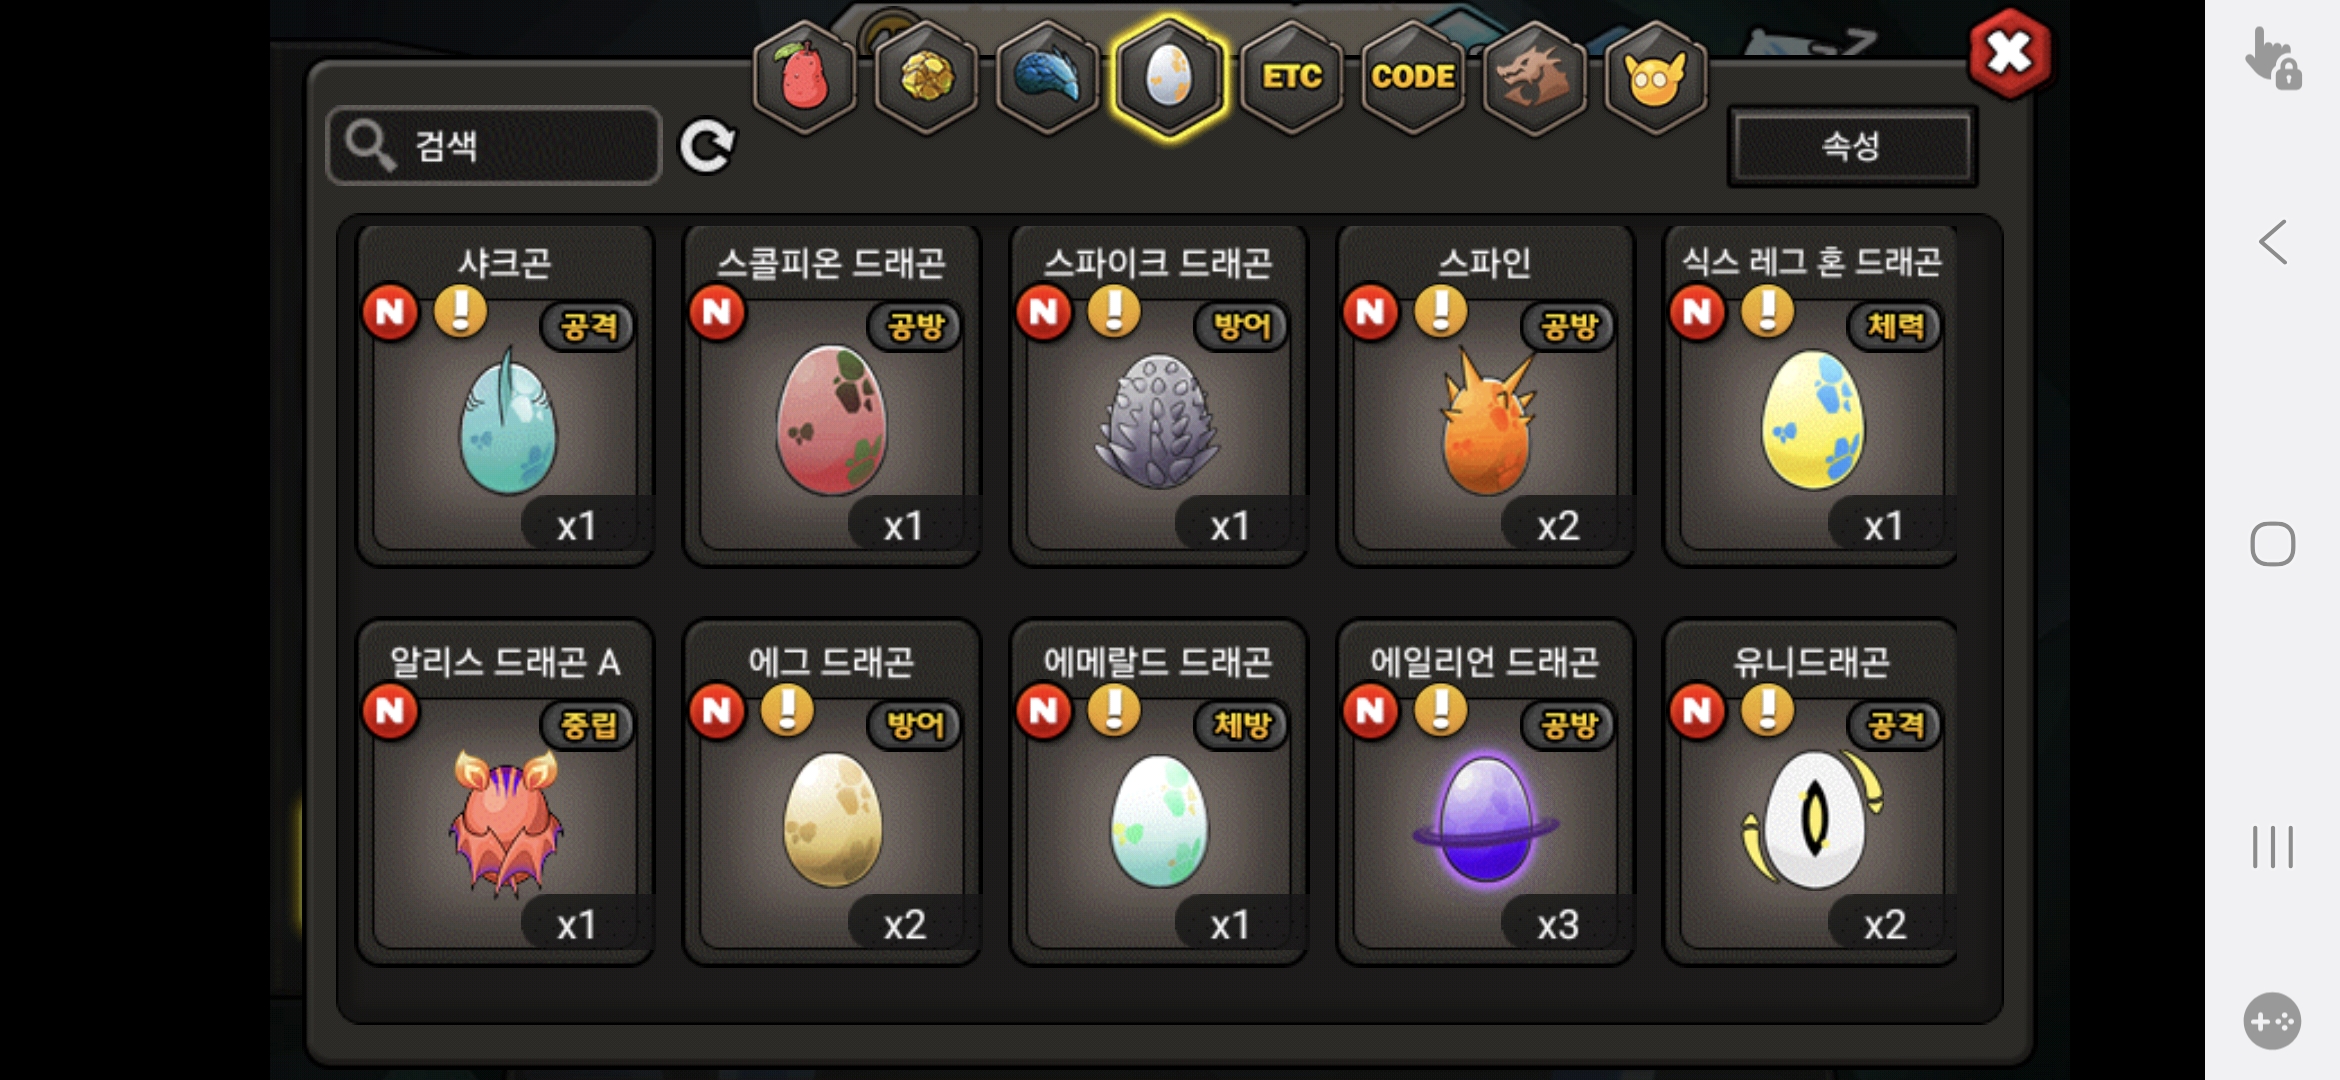Select the brown dragon head tab
Viewport: 2340px width, 1080px height.
(1534, 78)
